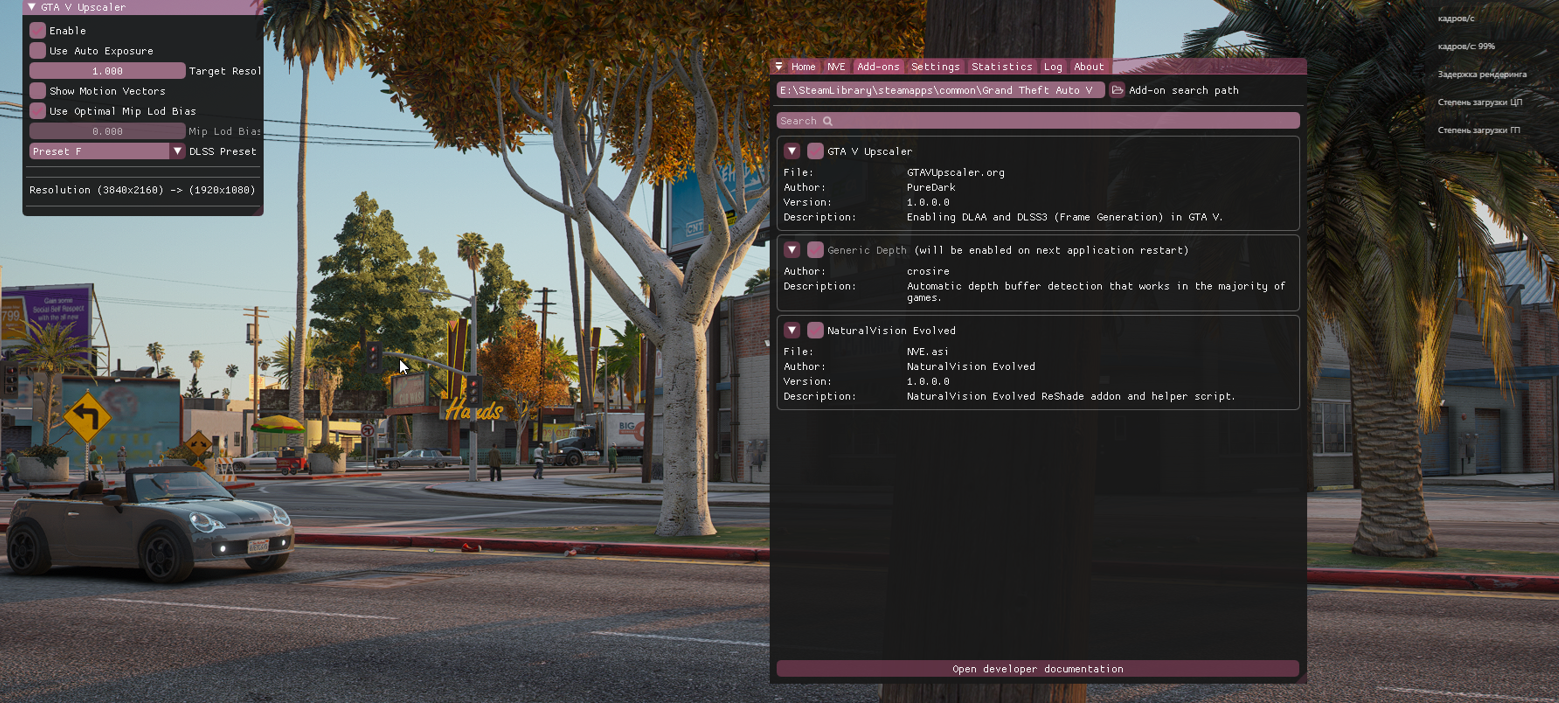Collapse the GTA V Upscaler add-on entry
This screenshot has height=703, width=1559.
[792, 151]
